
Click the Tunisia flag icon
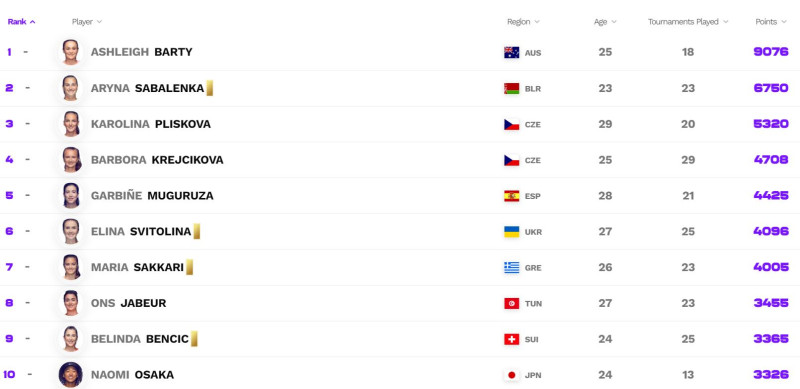click(x=511, y=303)
